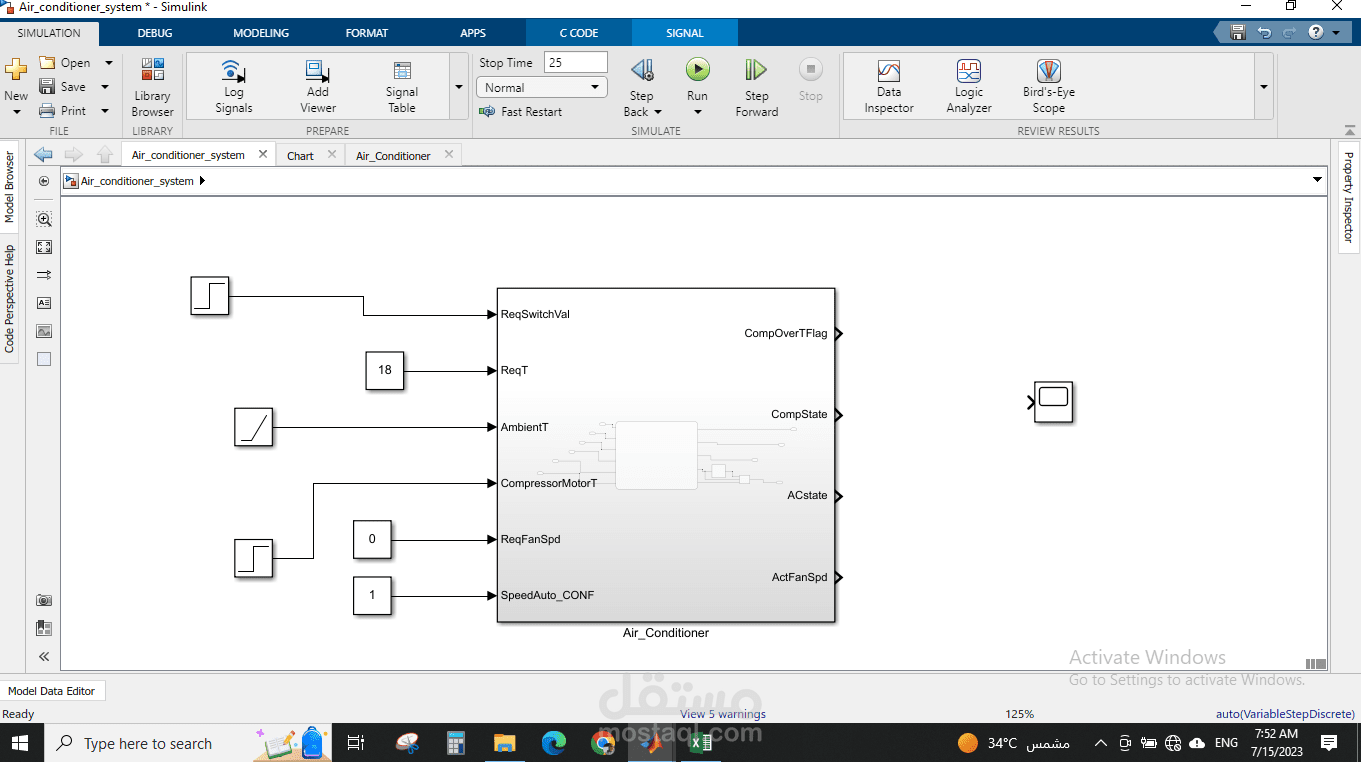Open the Code Perspective Help panel

pos(9,298)
